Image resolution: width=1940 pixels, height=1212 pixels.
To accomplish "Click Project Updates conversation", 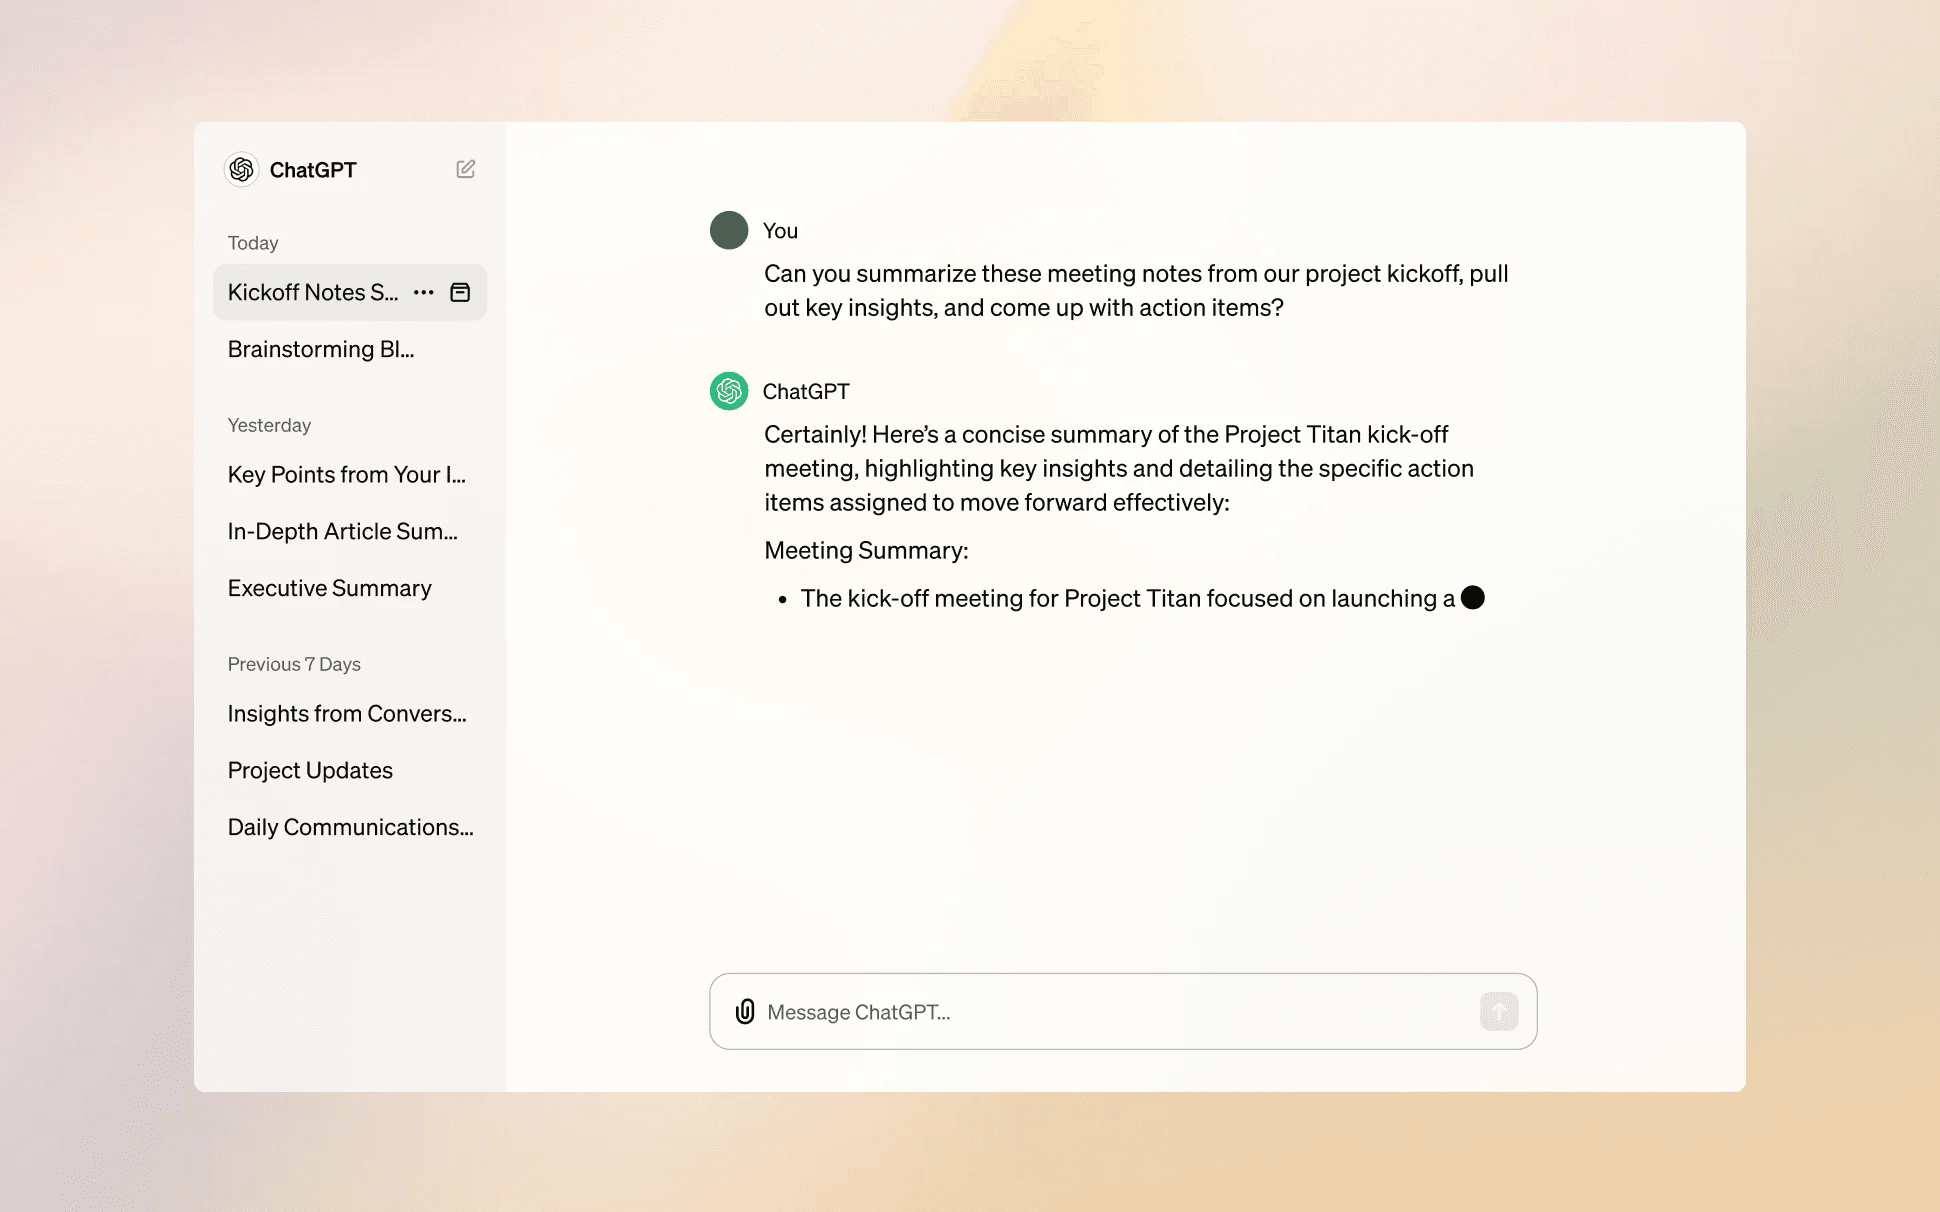I will point(310,769).
